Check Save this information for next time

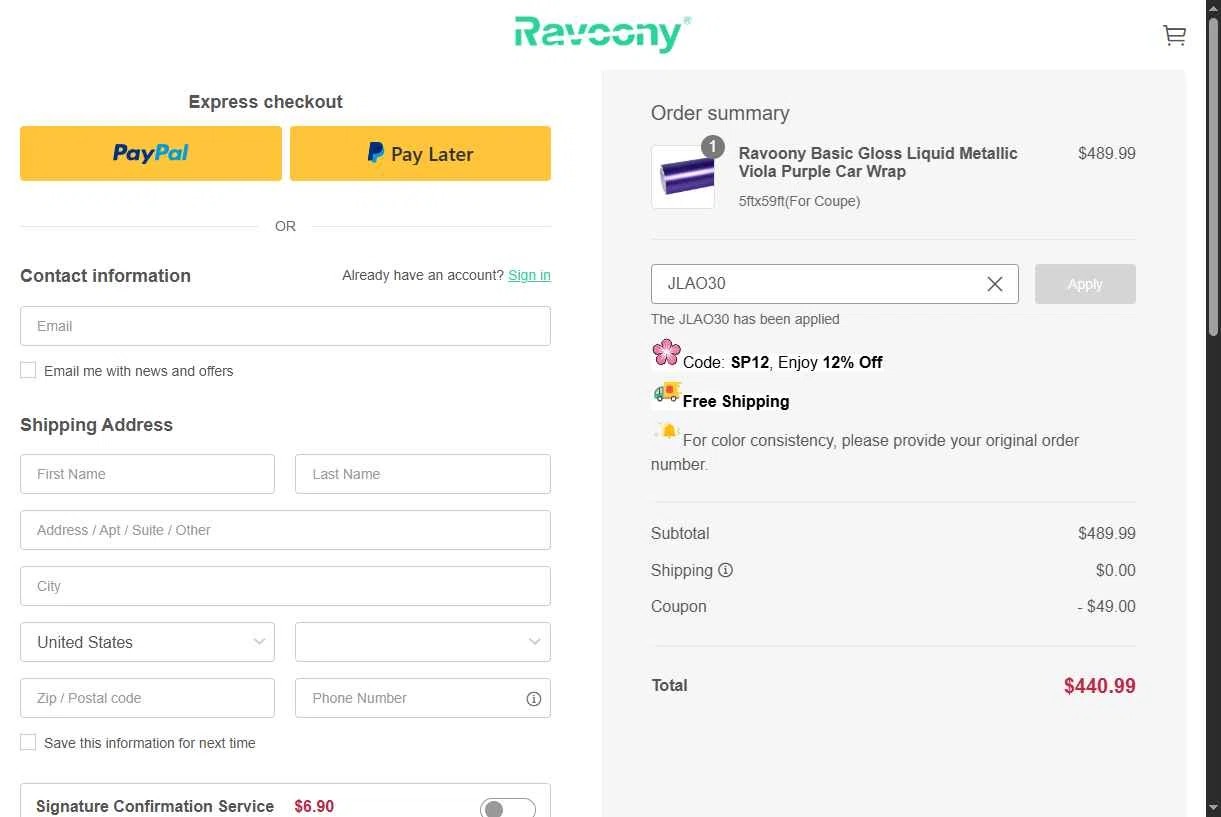tap(28, 742)
